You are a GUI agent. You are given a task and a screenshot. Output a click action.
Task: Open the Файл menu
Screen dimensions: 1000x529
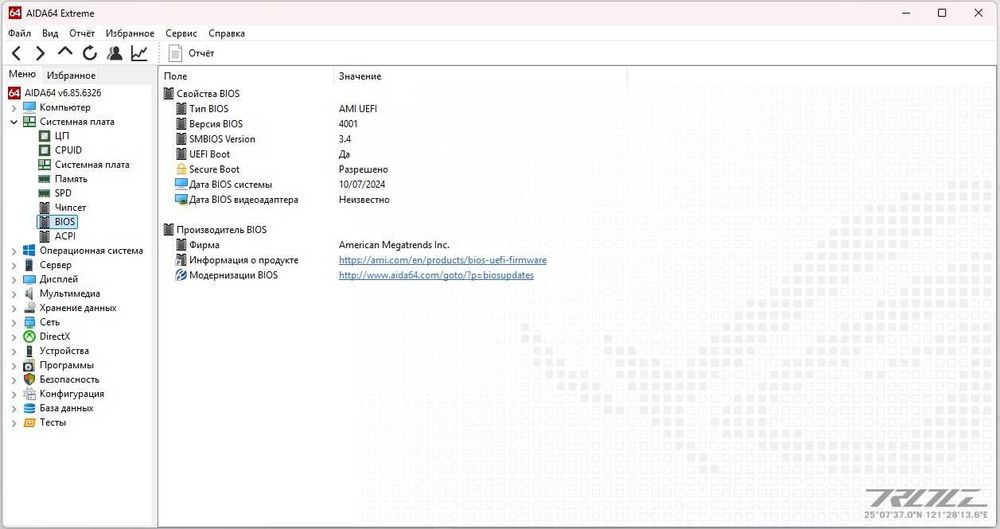pyautogui.click(x=20, y=33)
